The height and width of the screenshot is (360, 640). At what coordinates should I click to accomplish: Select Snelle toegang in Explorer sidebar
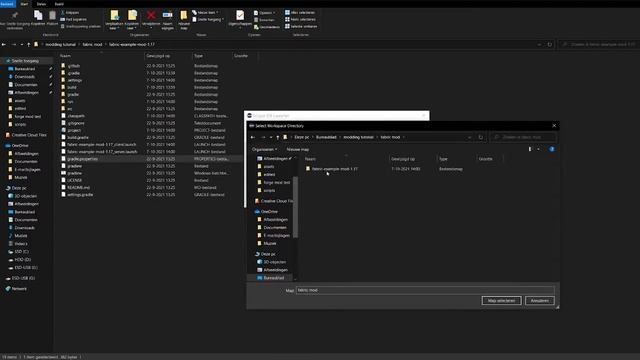[24, 61]
